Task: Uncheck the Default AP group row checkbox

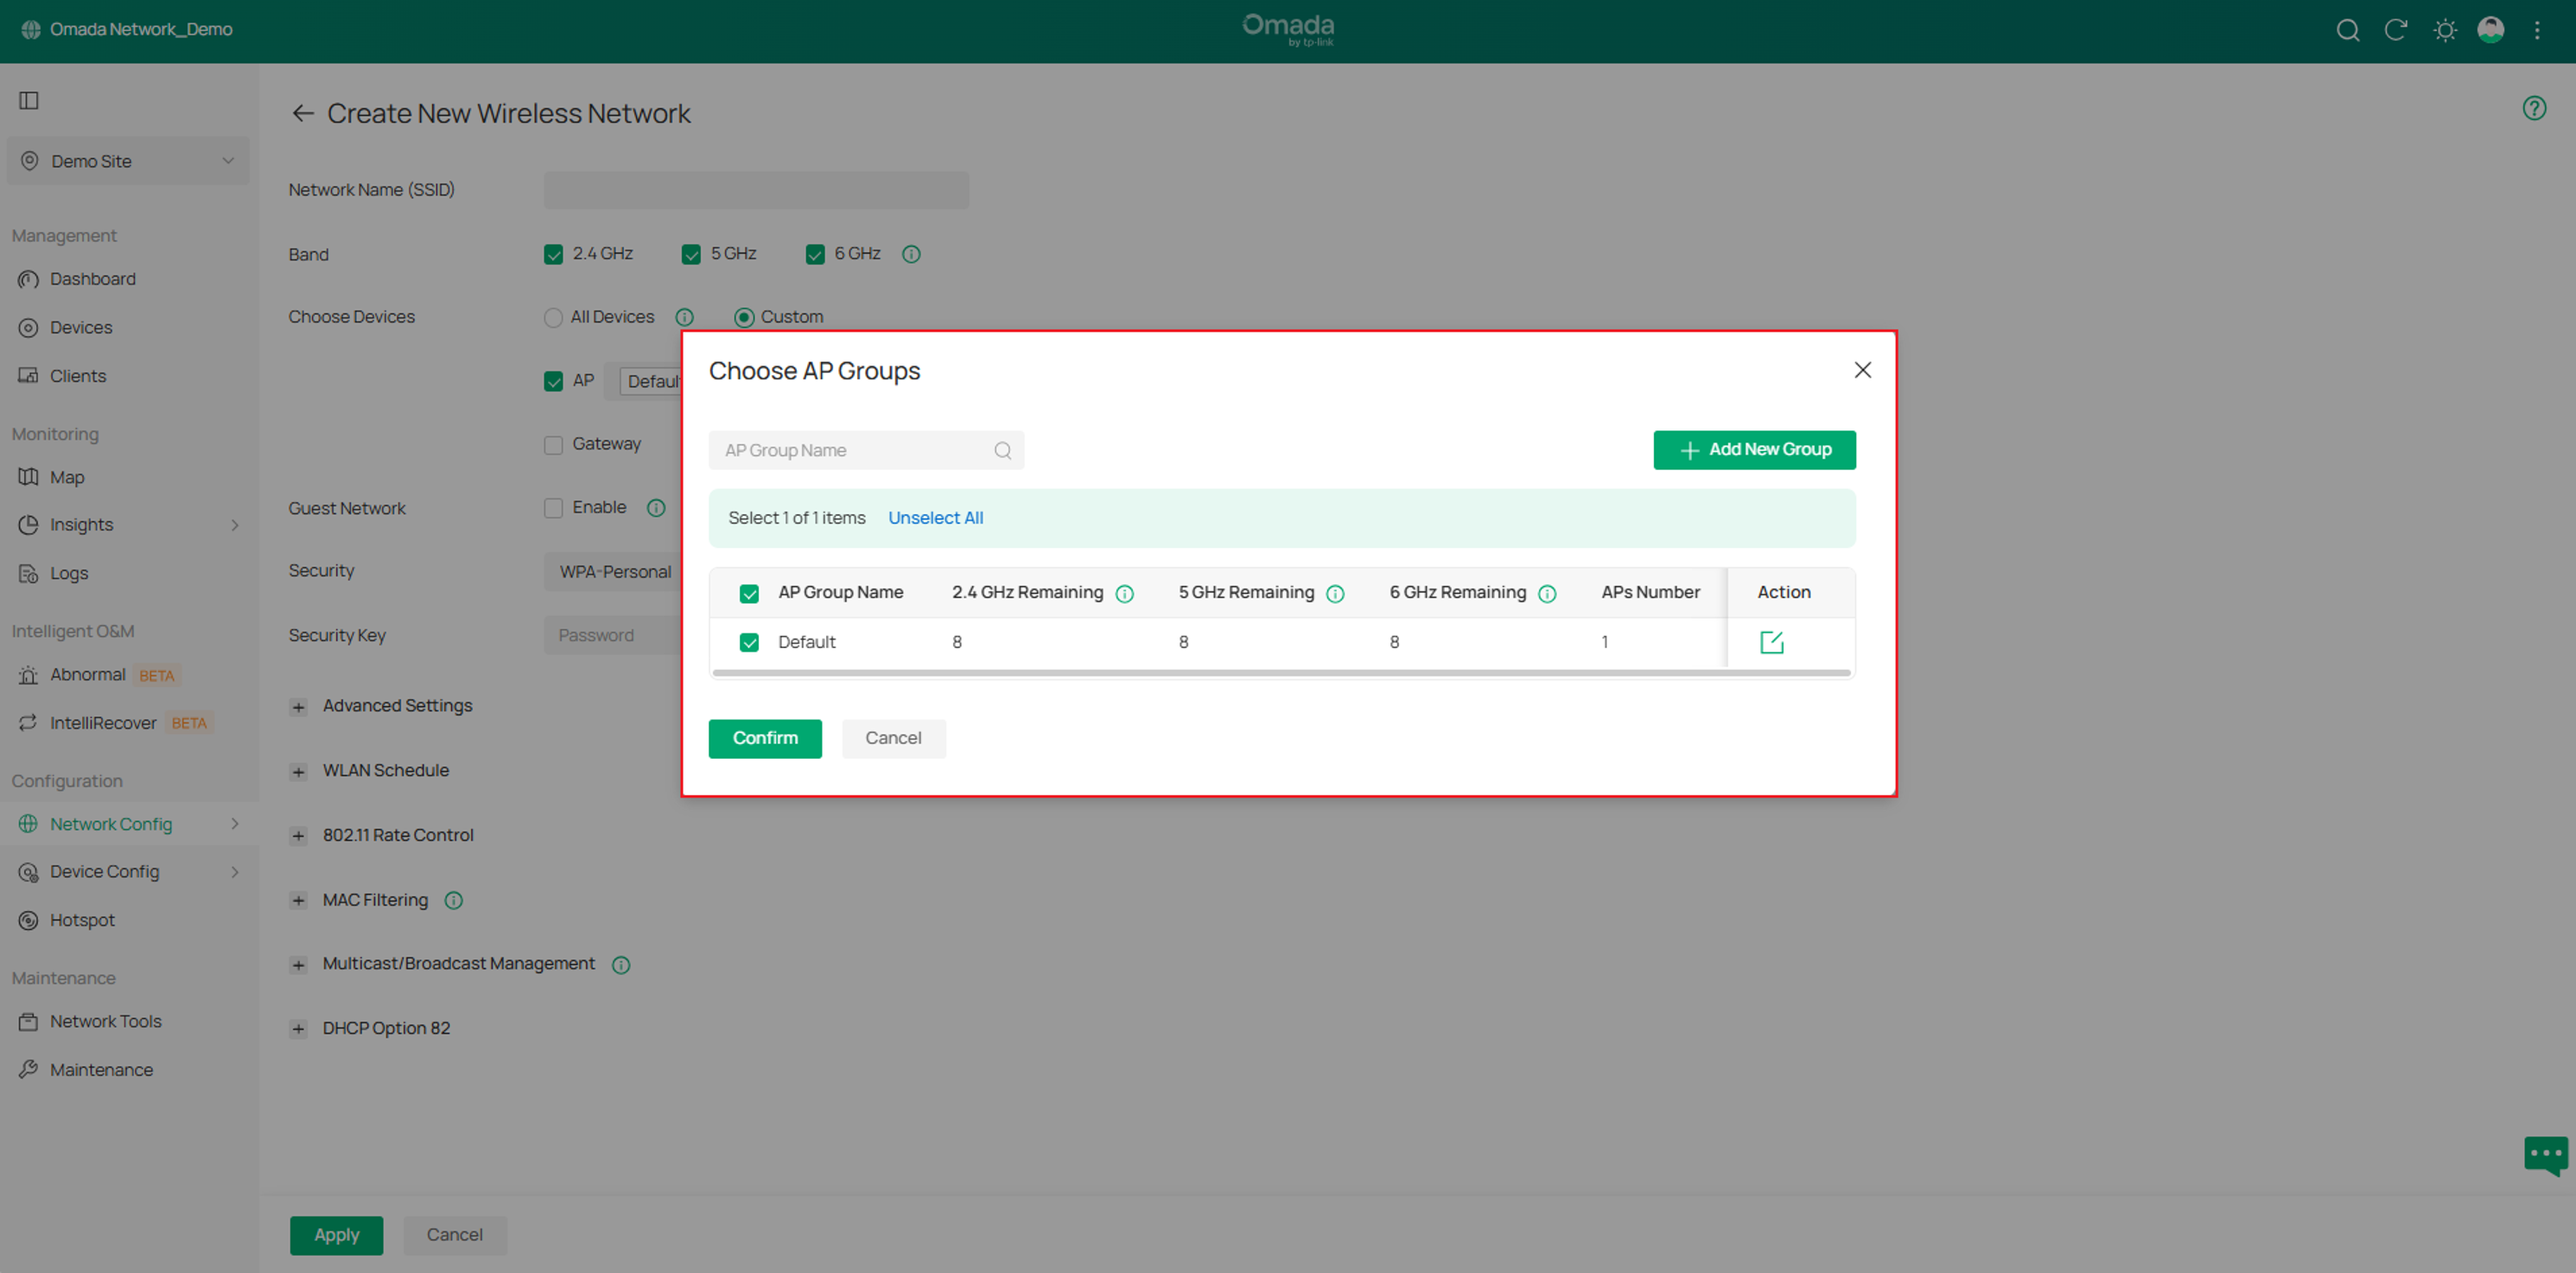Action: pyautogui.click(x=749, y=642)
